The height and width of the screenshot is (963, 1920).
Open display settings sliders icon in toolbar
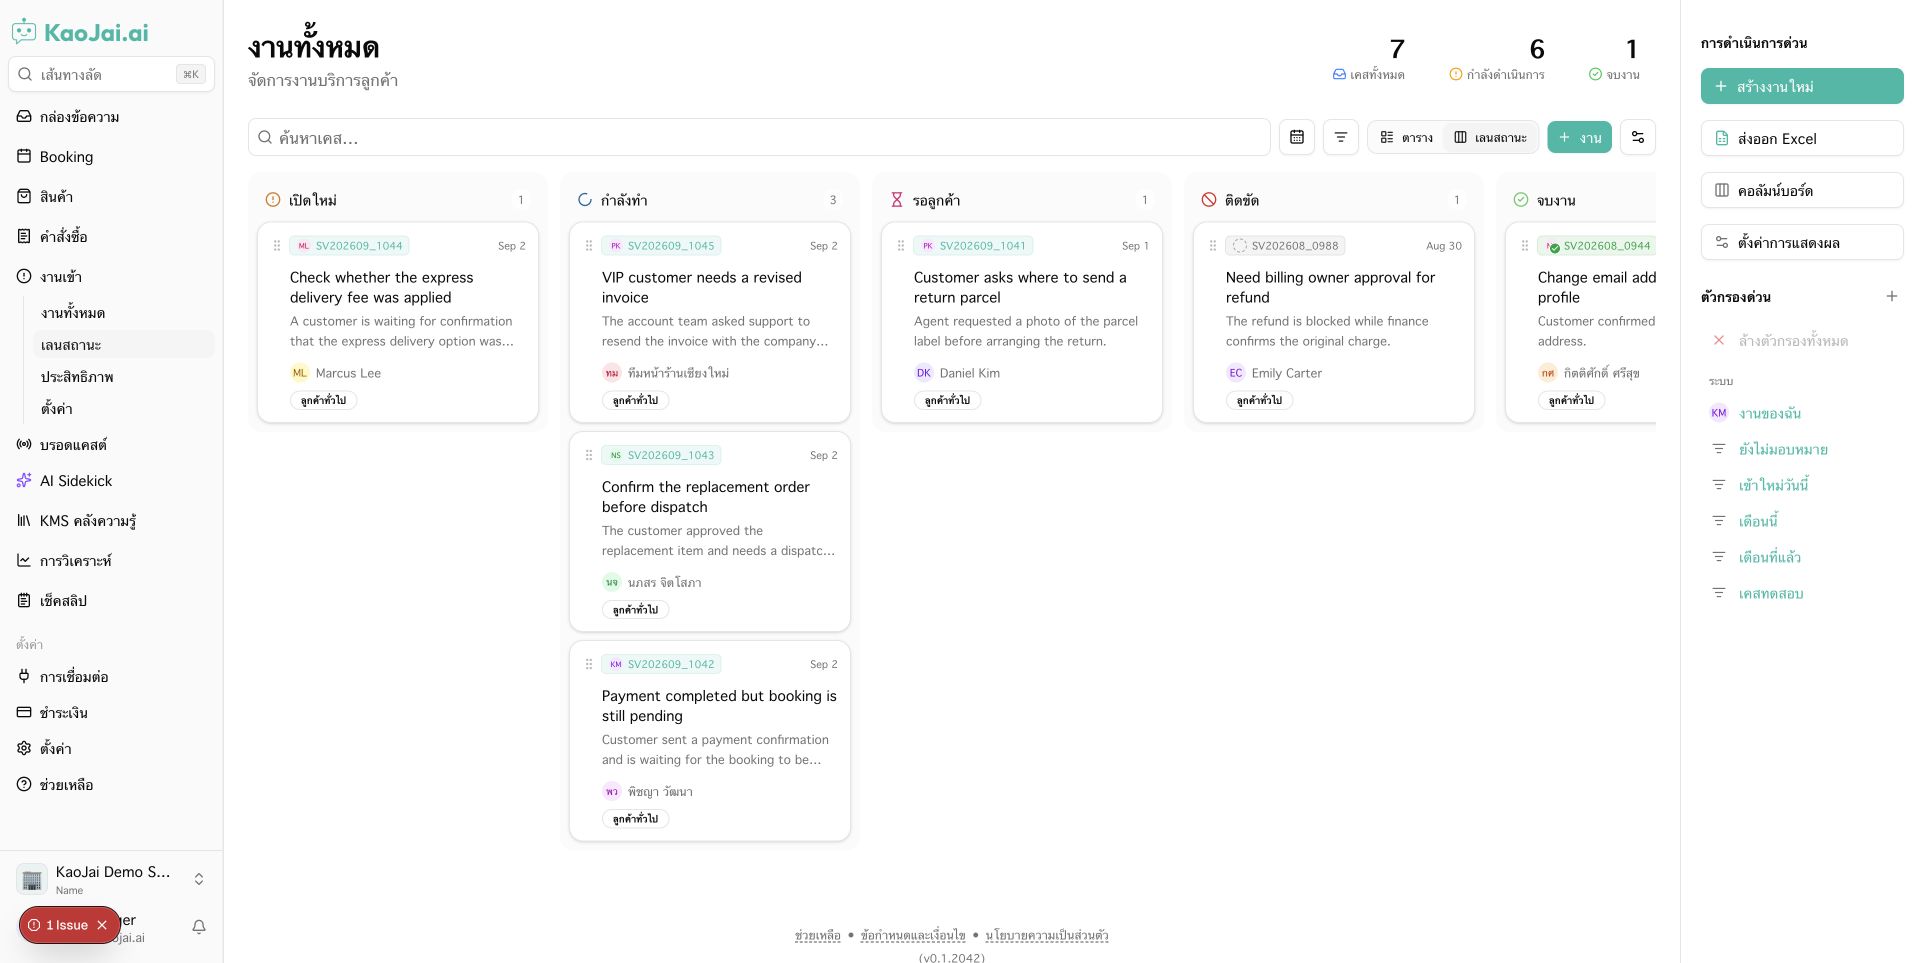pos(1638,137)
